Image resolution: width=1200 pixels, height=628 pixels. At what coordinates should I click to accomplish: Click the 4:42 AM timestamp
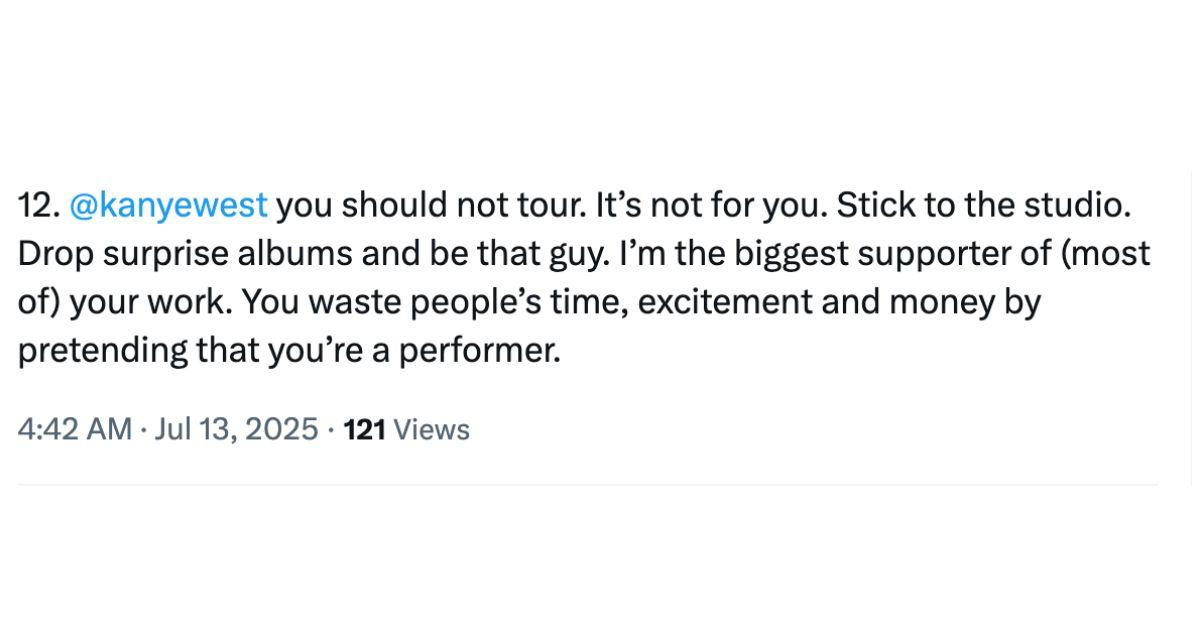75,430
